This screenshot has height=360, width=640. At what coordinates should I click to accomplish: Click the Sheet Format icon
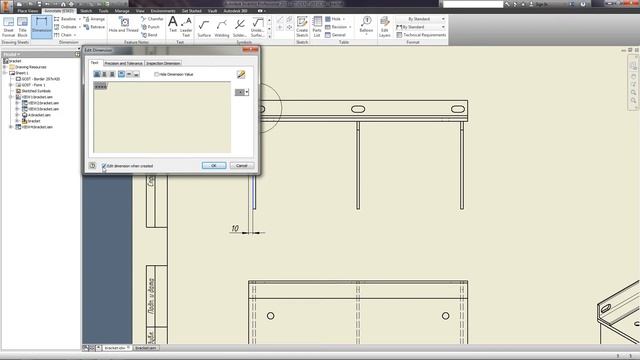click(8, 27)
